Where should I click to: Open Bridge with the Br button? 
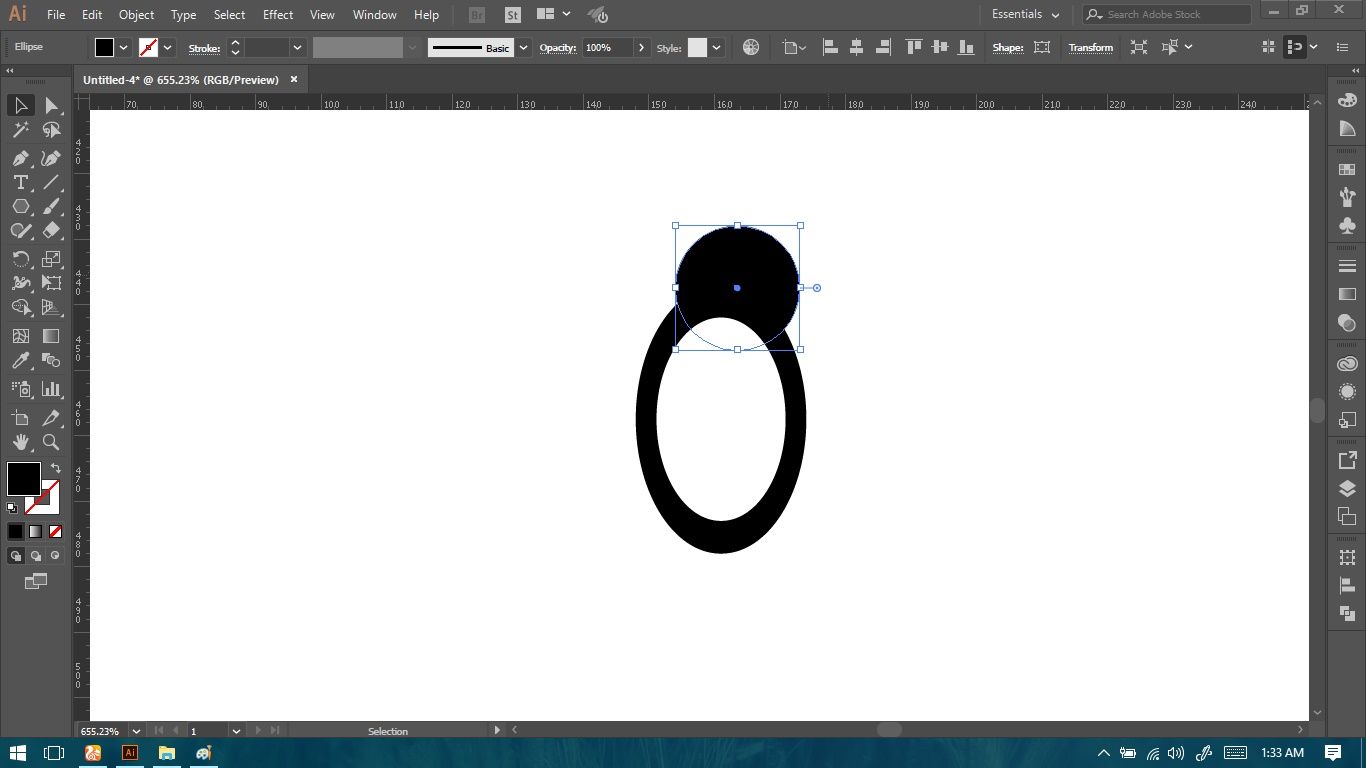pyautogui.click(x=478, y=14)
